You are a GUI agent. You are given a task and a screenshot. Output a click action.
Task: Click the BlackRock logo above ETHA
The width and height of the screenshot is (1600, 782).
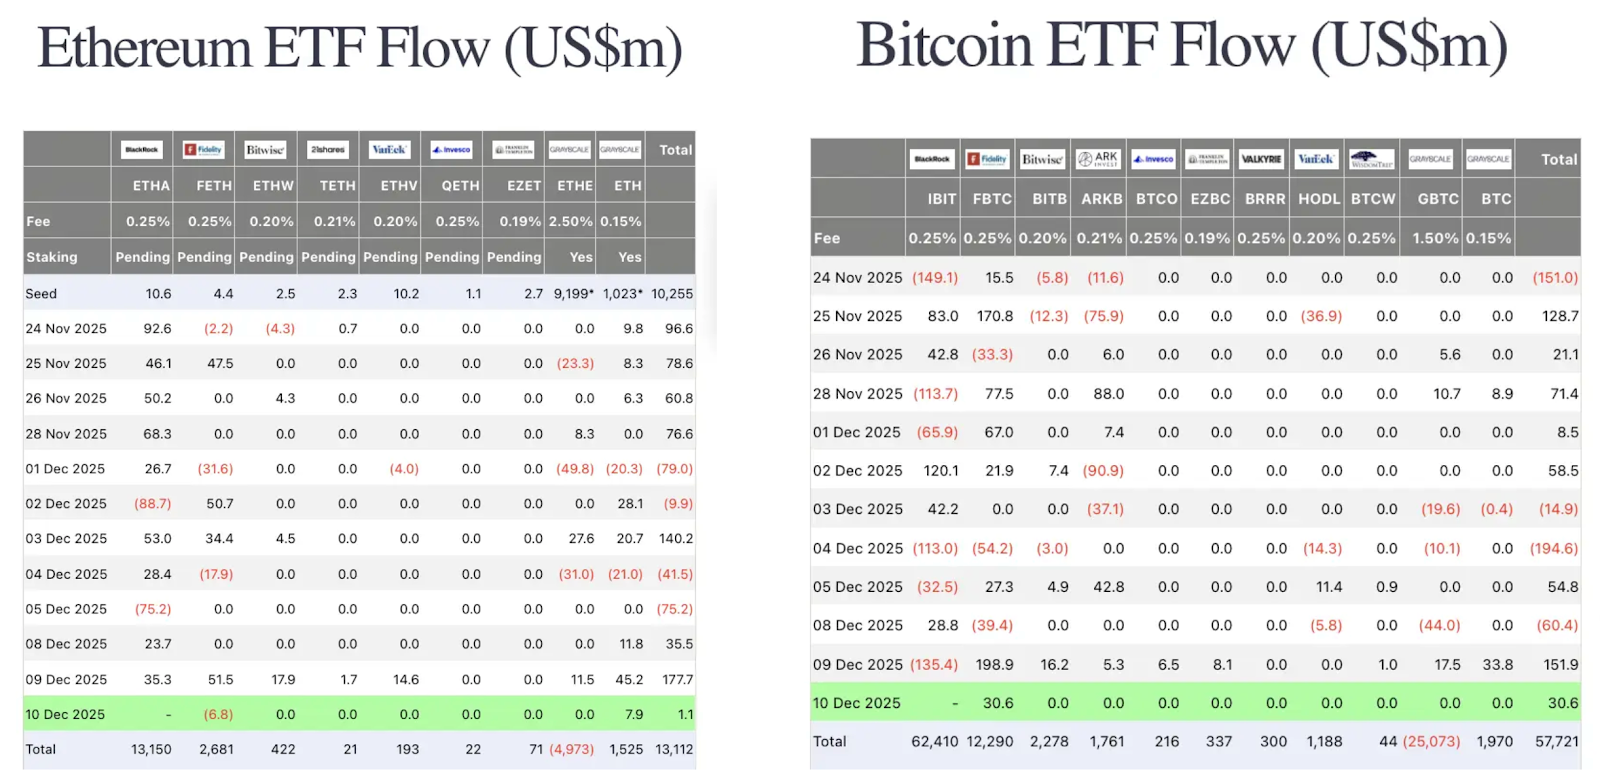click(x=142, y=150)
